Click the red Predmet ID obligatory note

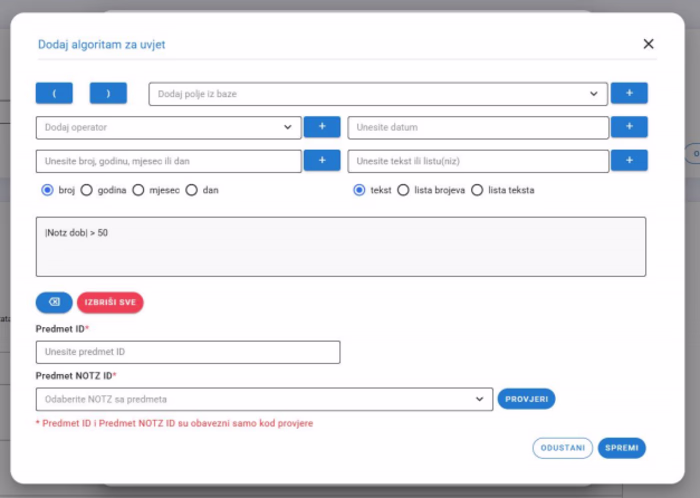(175, 423)
